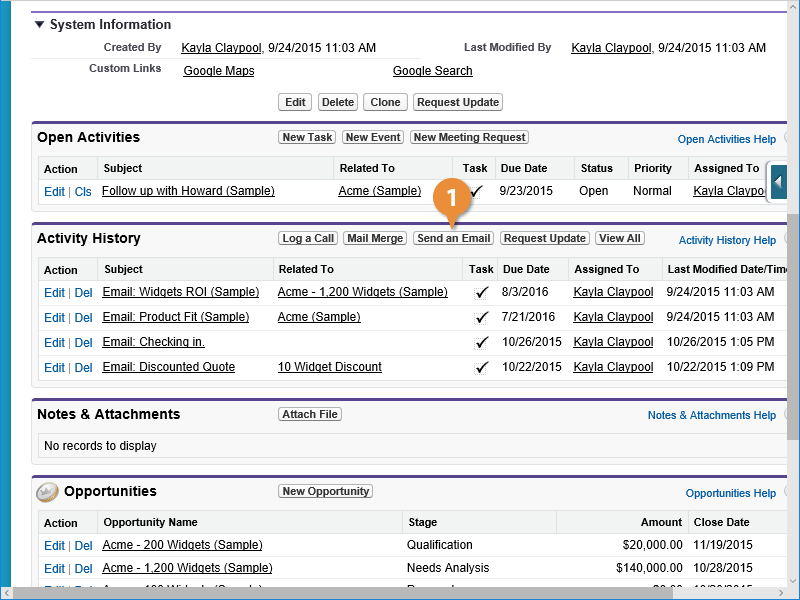Open Acme - 200 Widgets opportunity
The height and width of the screenshot is (600, 800).
[182, 545]
